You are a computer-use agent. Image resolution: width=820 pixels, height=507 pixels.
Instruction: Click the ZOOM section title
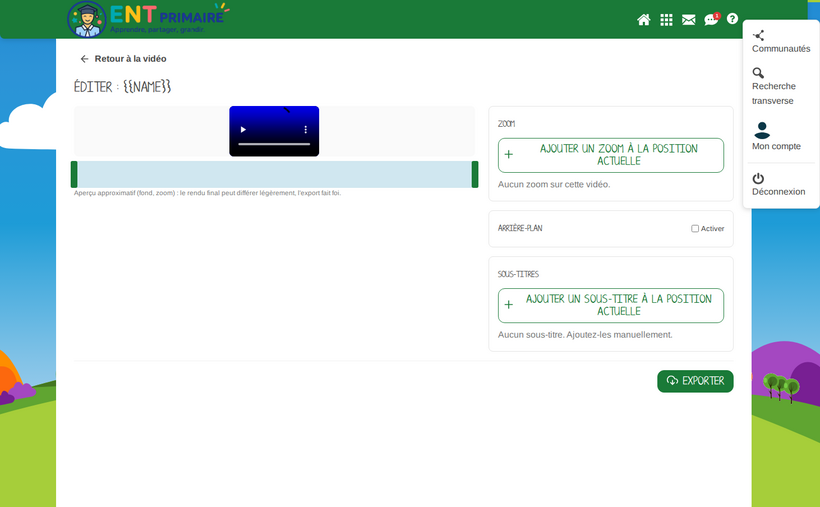506,124
